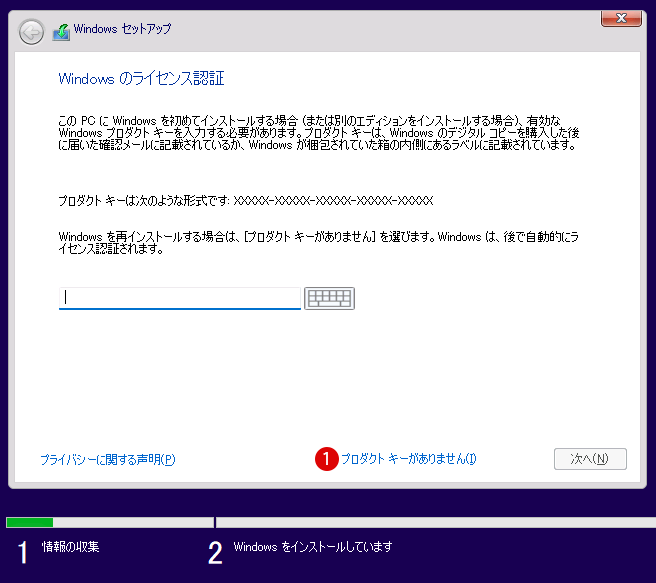Click the reinstall instructions paragraph

(318, 243)
